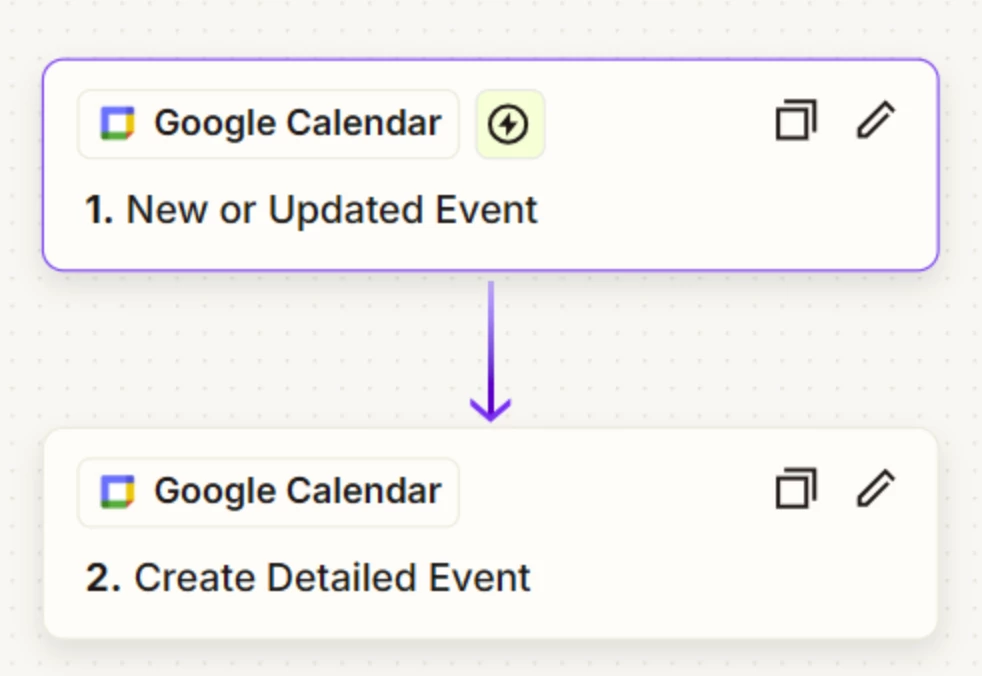The width and height of the screenshot is (982, 676).
Task: Click Google Calendar logo in step 1
Action: pyautogui.click(x=118, y=123)
